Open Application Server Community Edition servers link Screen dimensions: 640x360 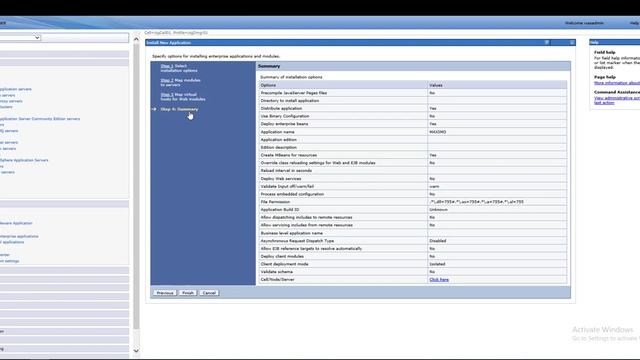pyautogui.click(x=40, y=119)
